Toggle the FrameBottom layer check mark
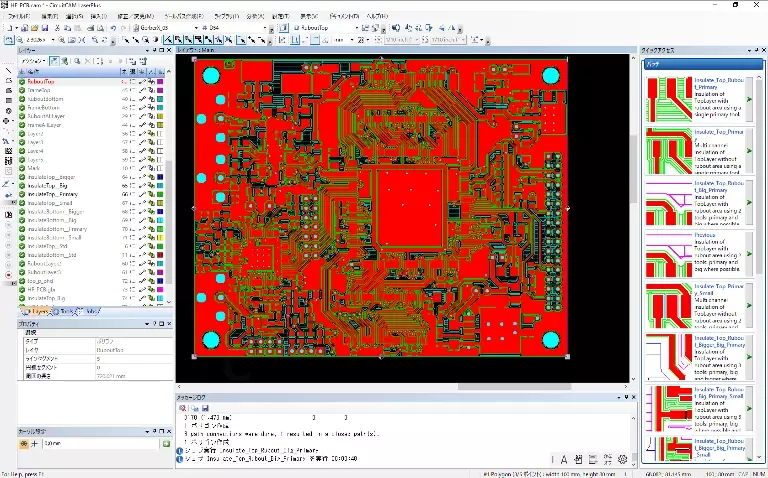The height and width of the screenshot is (478, 768). pos(22,107)
